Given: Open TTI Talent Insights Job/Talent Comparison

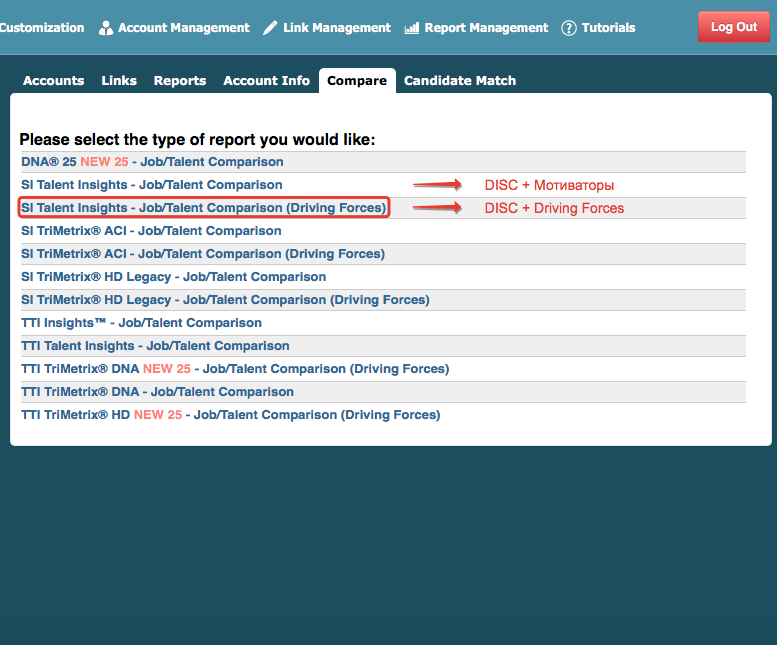Looking at the screenshot, I should (155, 346).
